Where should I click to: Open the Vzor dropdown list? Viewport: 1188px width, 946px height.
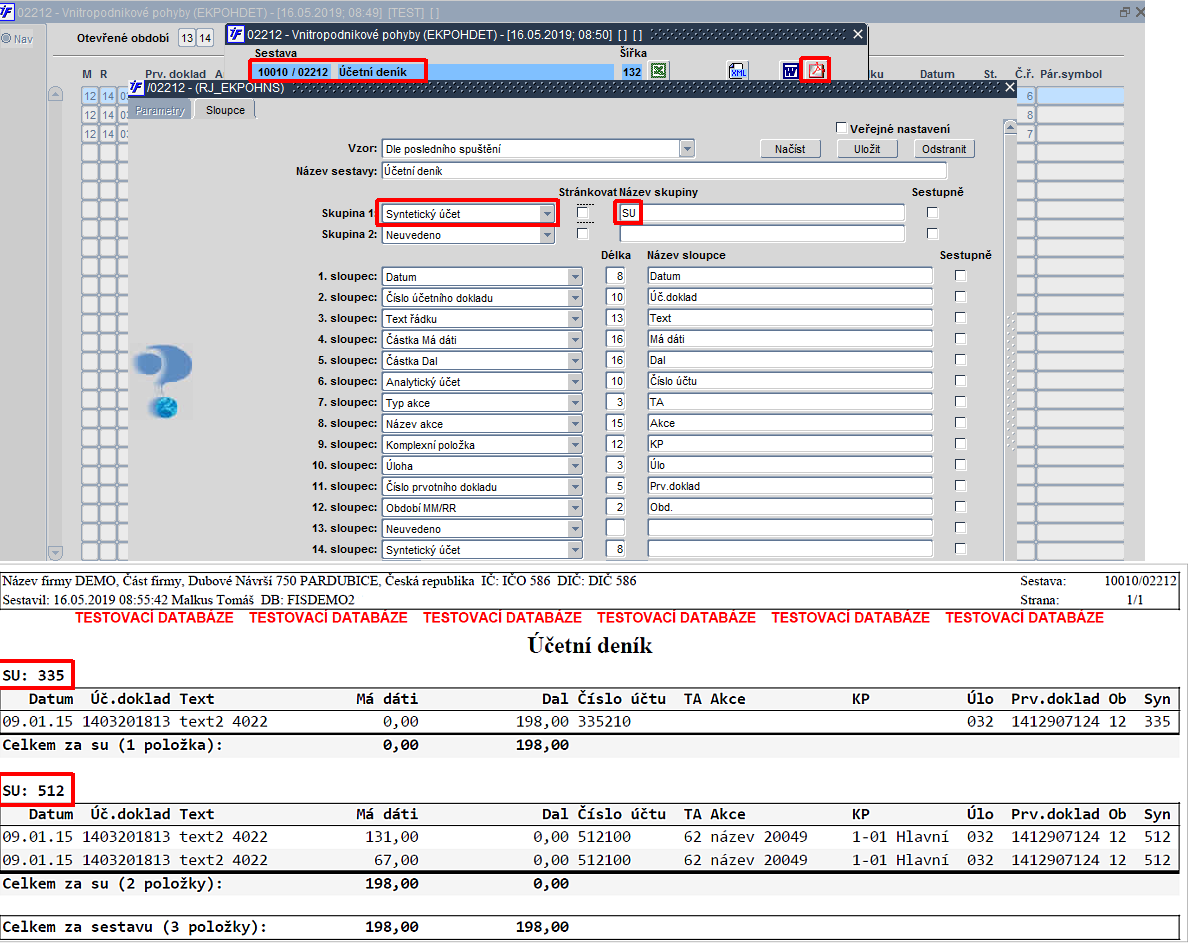tap(686, 148)
